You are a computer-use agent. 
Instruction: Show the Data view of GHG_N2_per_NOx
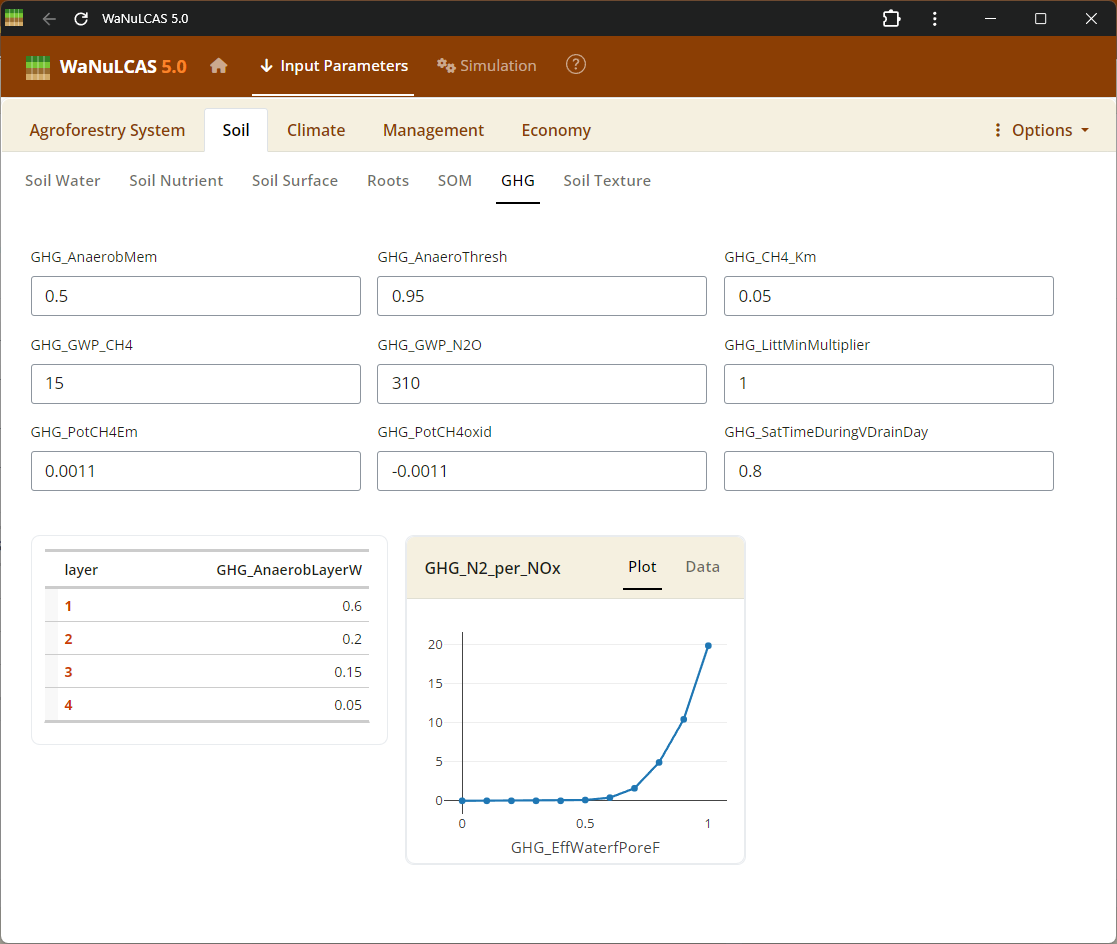(702, 567)
